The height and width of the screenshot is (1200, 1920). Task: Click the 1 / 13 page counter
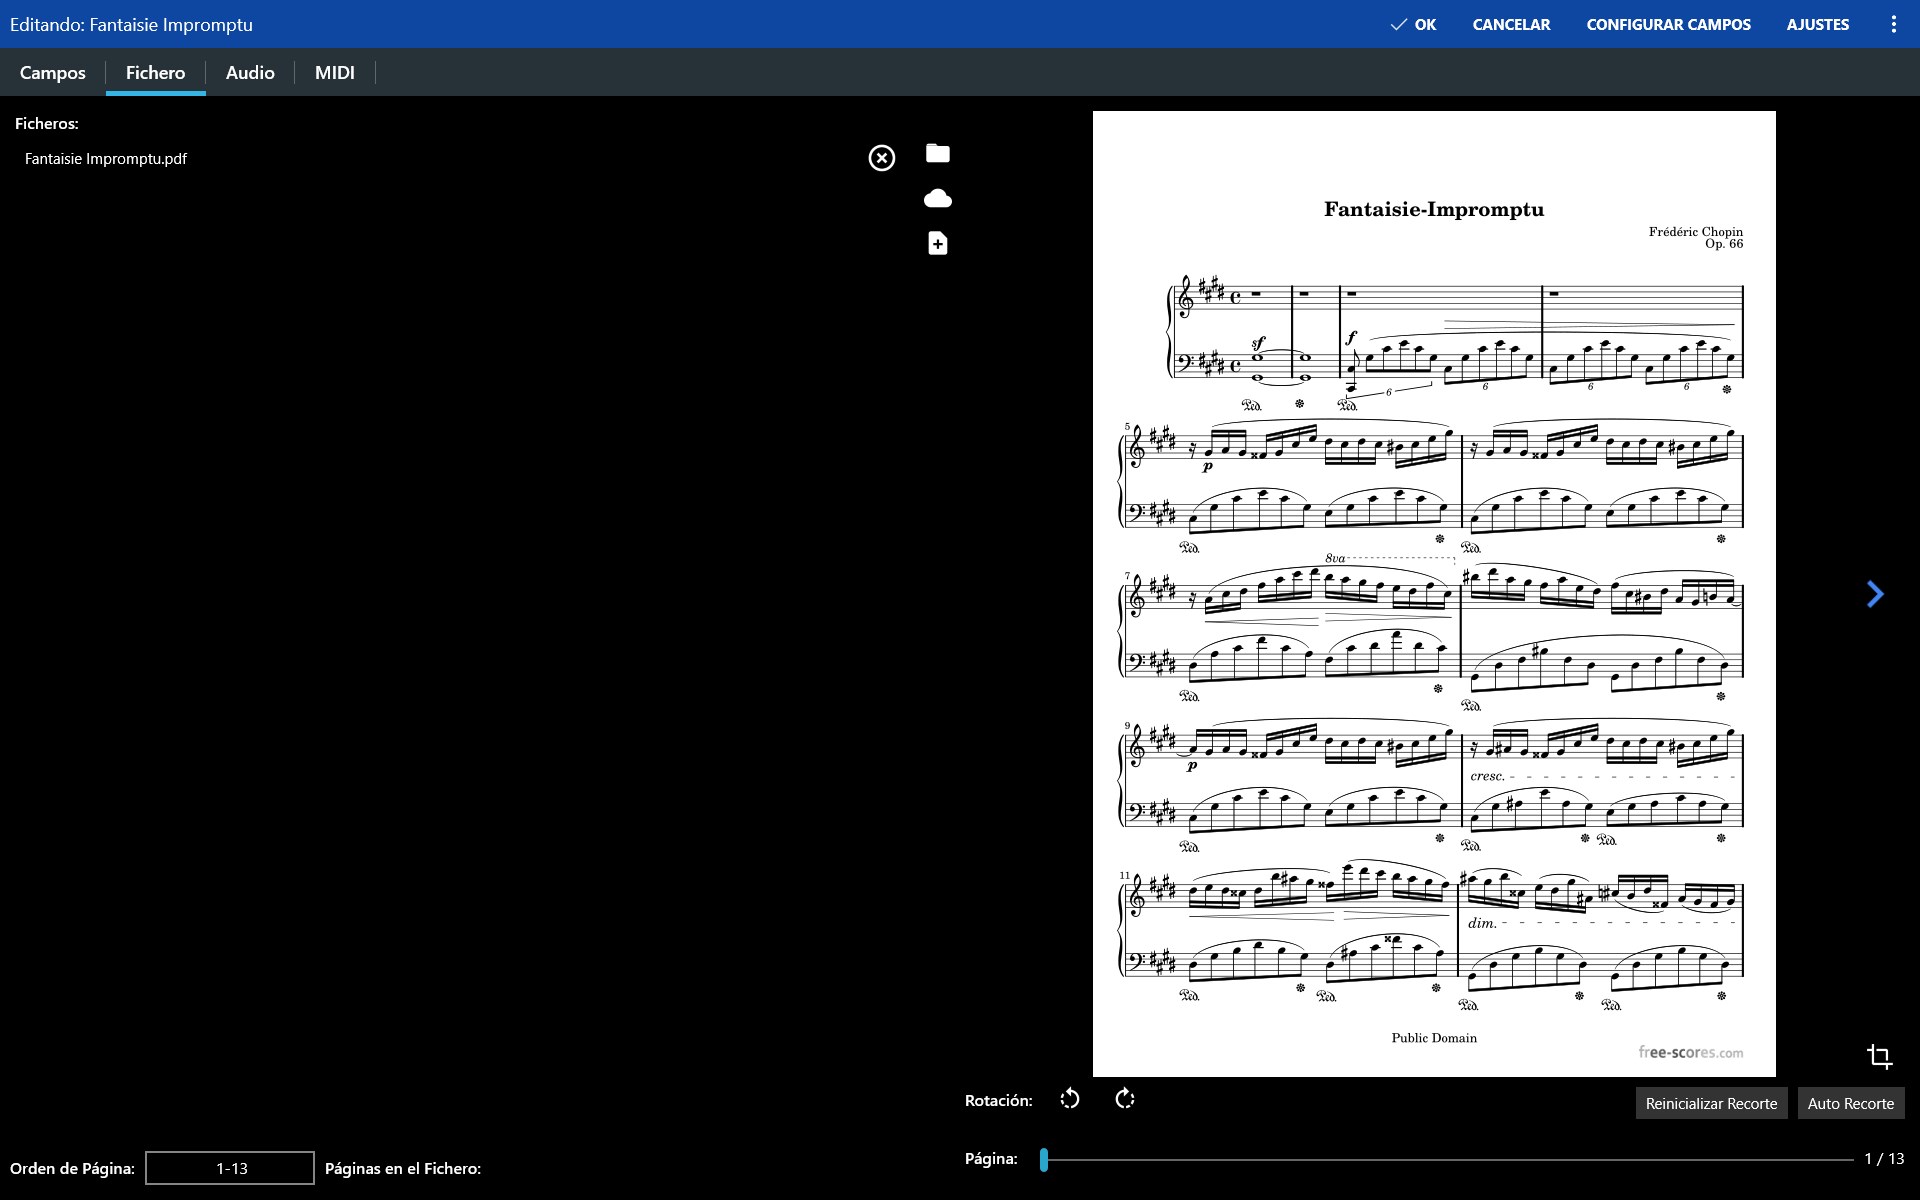[1884, 1159]
